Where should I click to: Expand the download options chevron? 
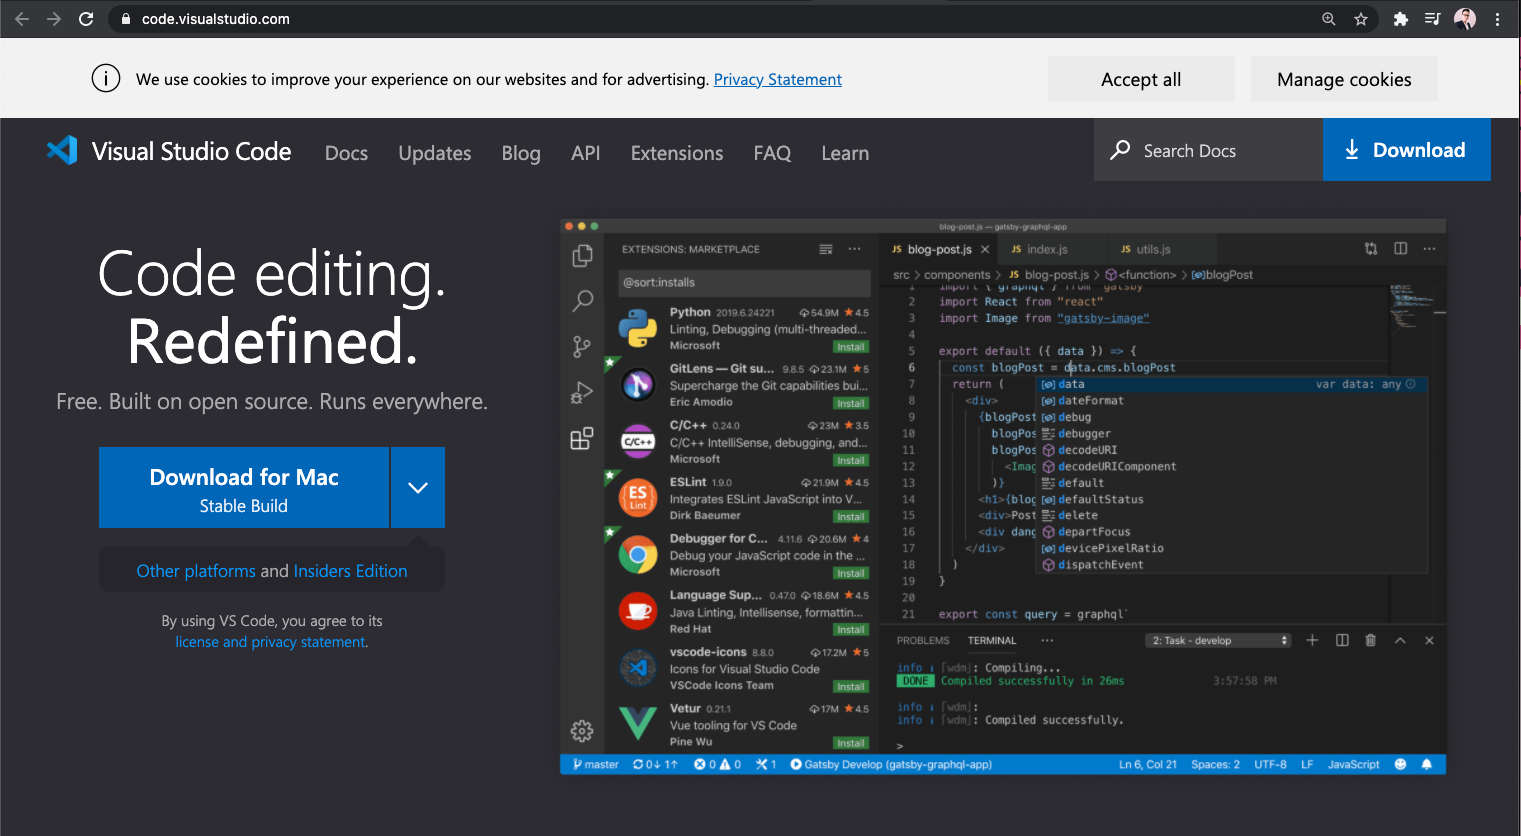click(x=418, y=487)
